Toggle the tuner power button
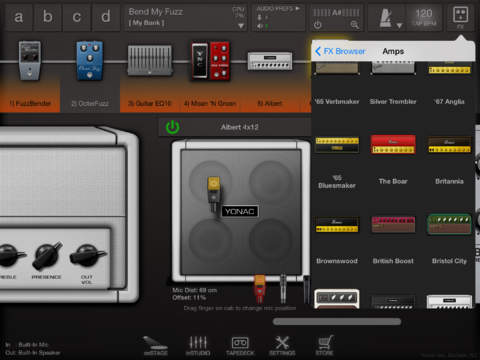 317,25
